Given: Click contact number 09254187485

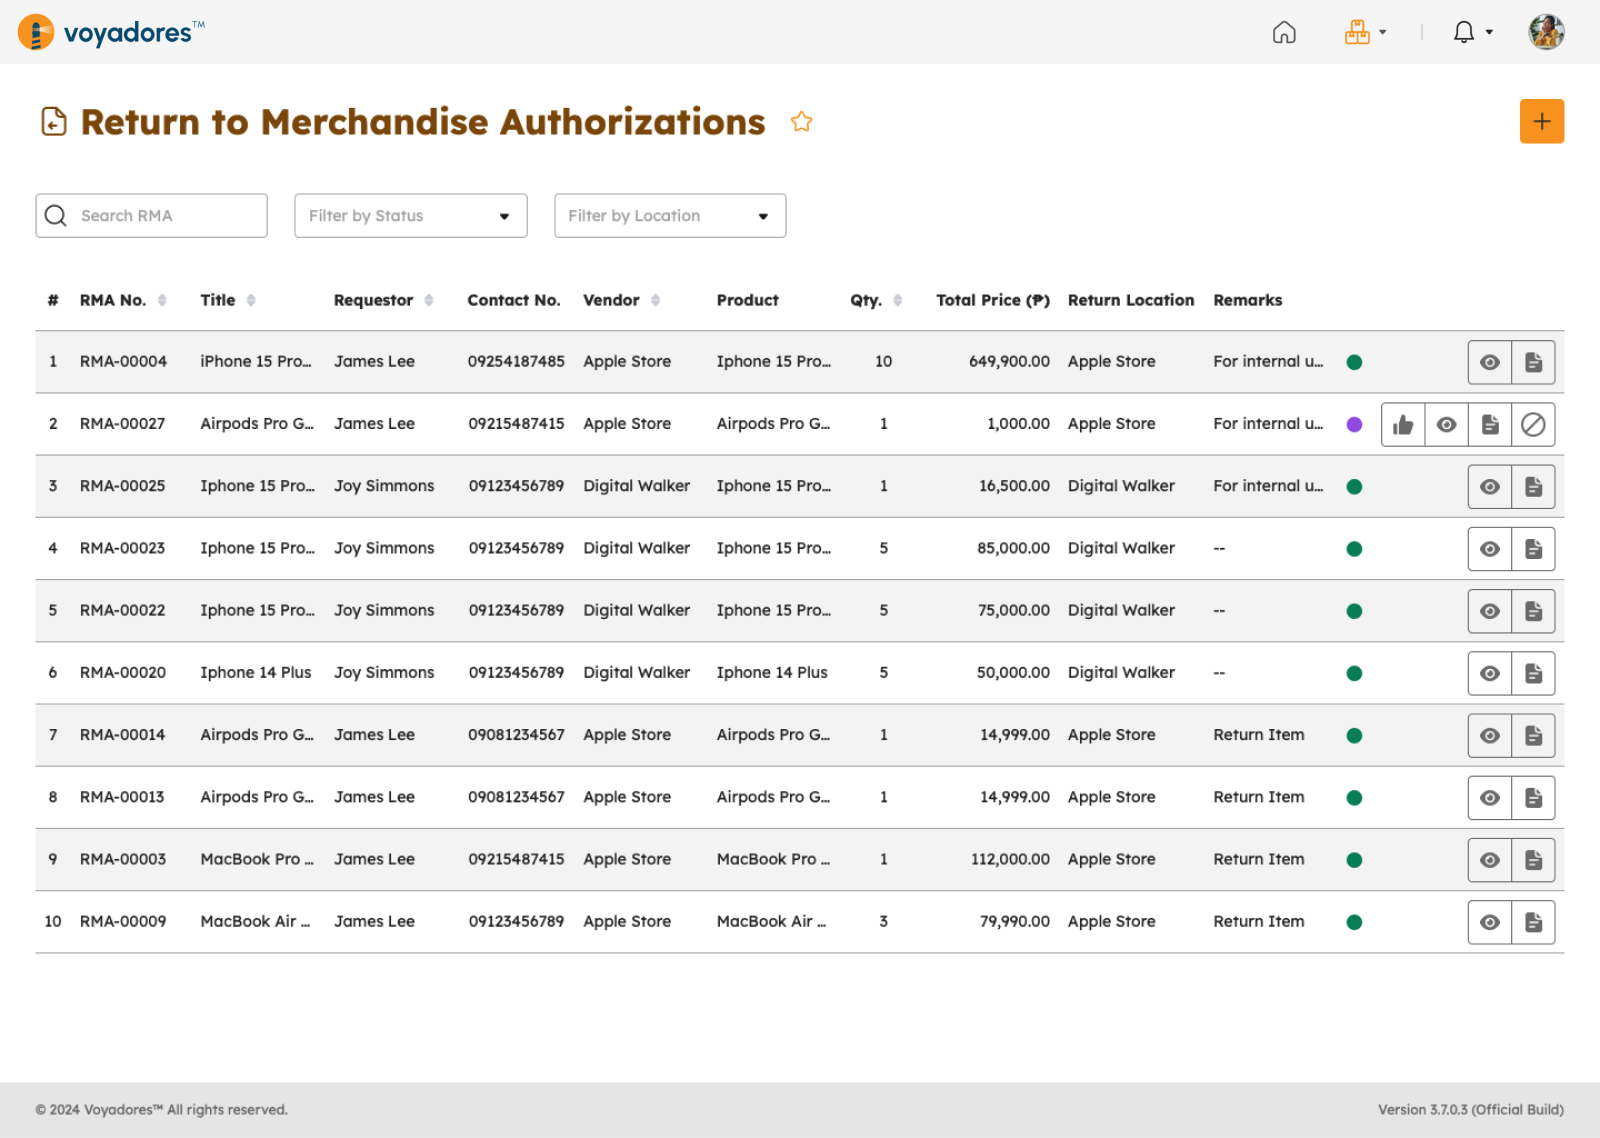Looking at the screenshot, I should coord(516,361).
